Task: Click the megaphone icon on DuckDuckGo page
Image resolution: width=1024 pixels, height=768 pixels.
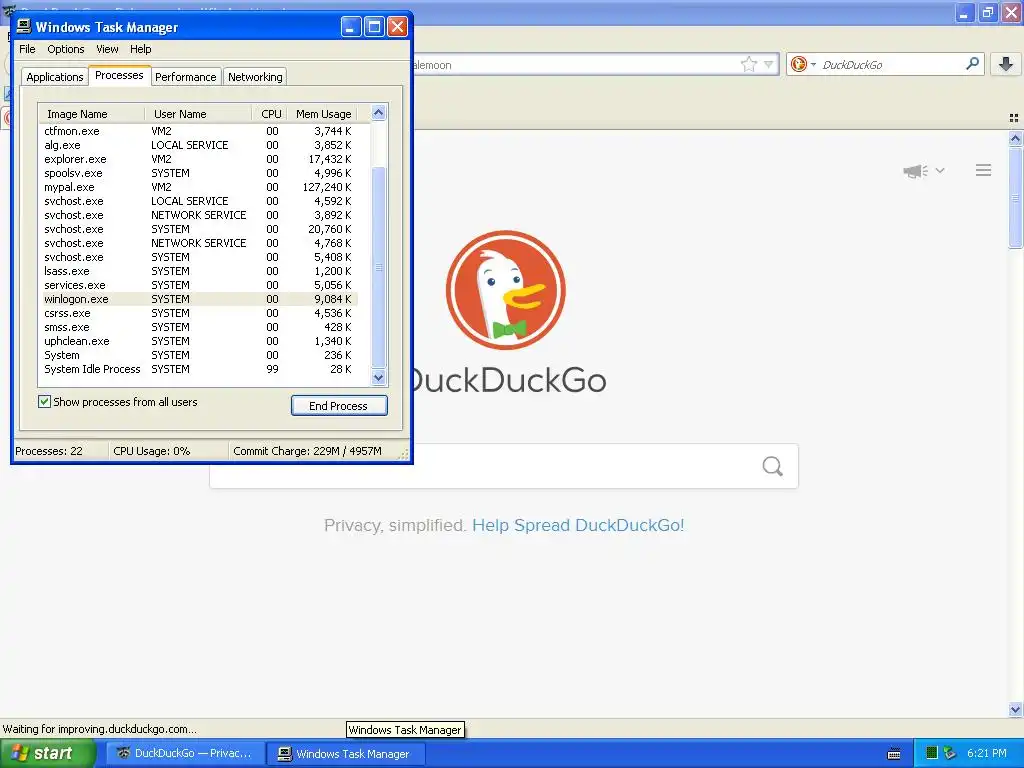Action: pos(915,171)
